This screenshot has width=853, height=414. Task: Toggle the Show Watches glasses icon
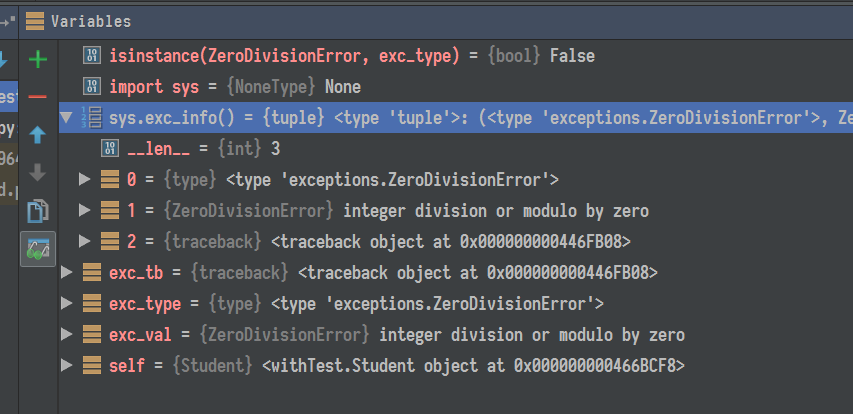pos(38,248)
